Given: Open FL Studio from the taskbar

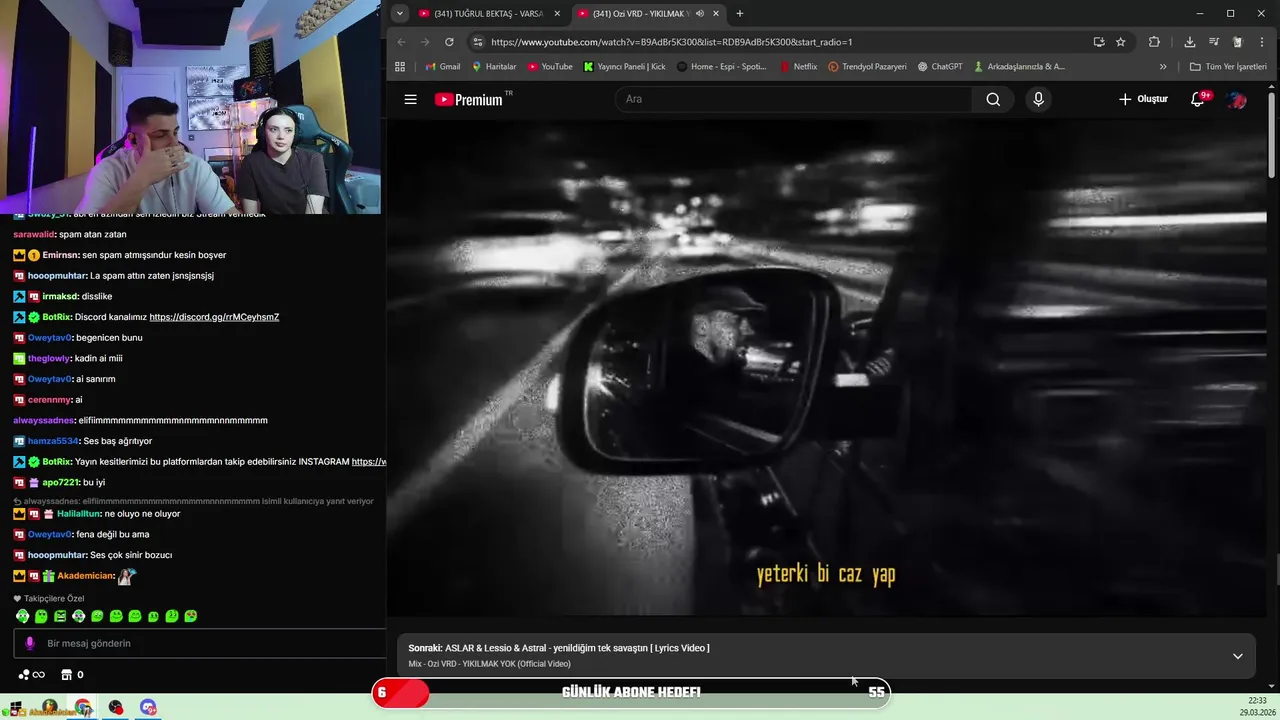Looking at the screenshot, I should 49,708.
